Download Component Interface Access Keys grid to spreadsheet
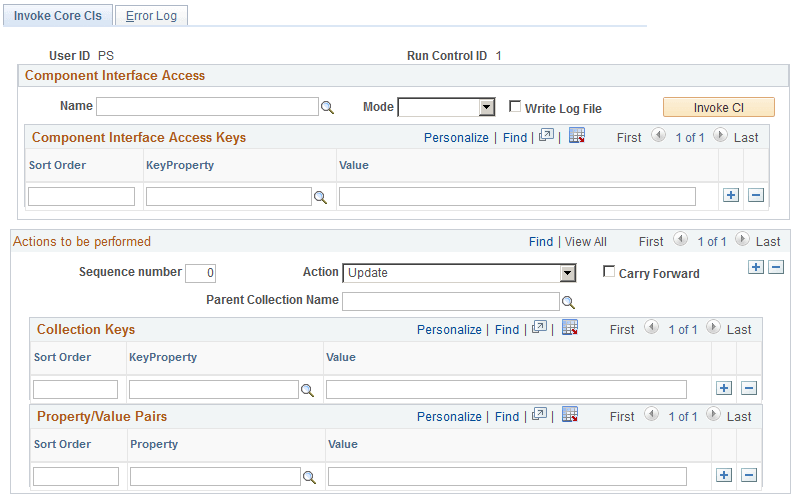 coord(577,137)
